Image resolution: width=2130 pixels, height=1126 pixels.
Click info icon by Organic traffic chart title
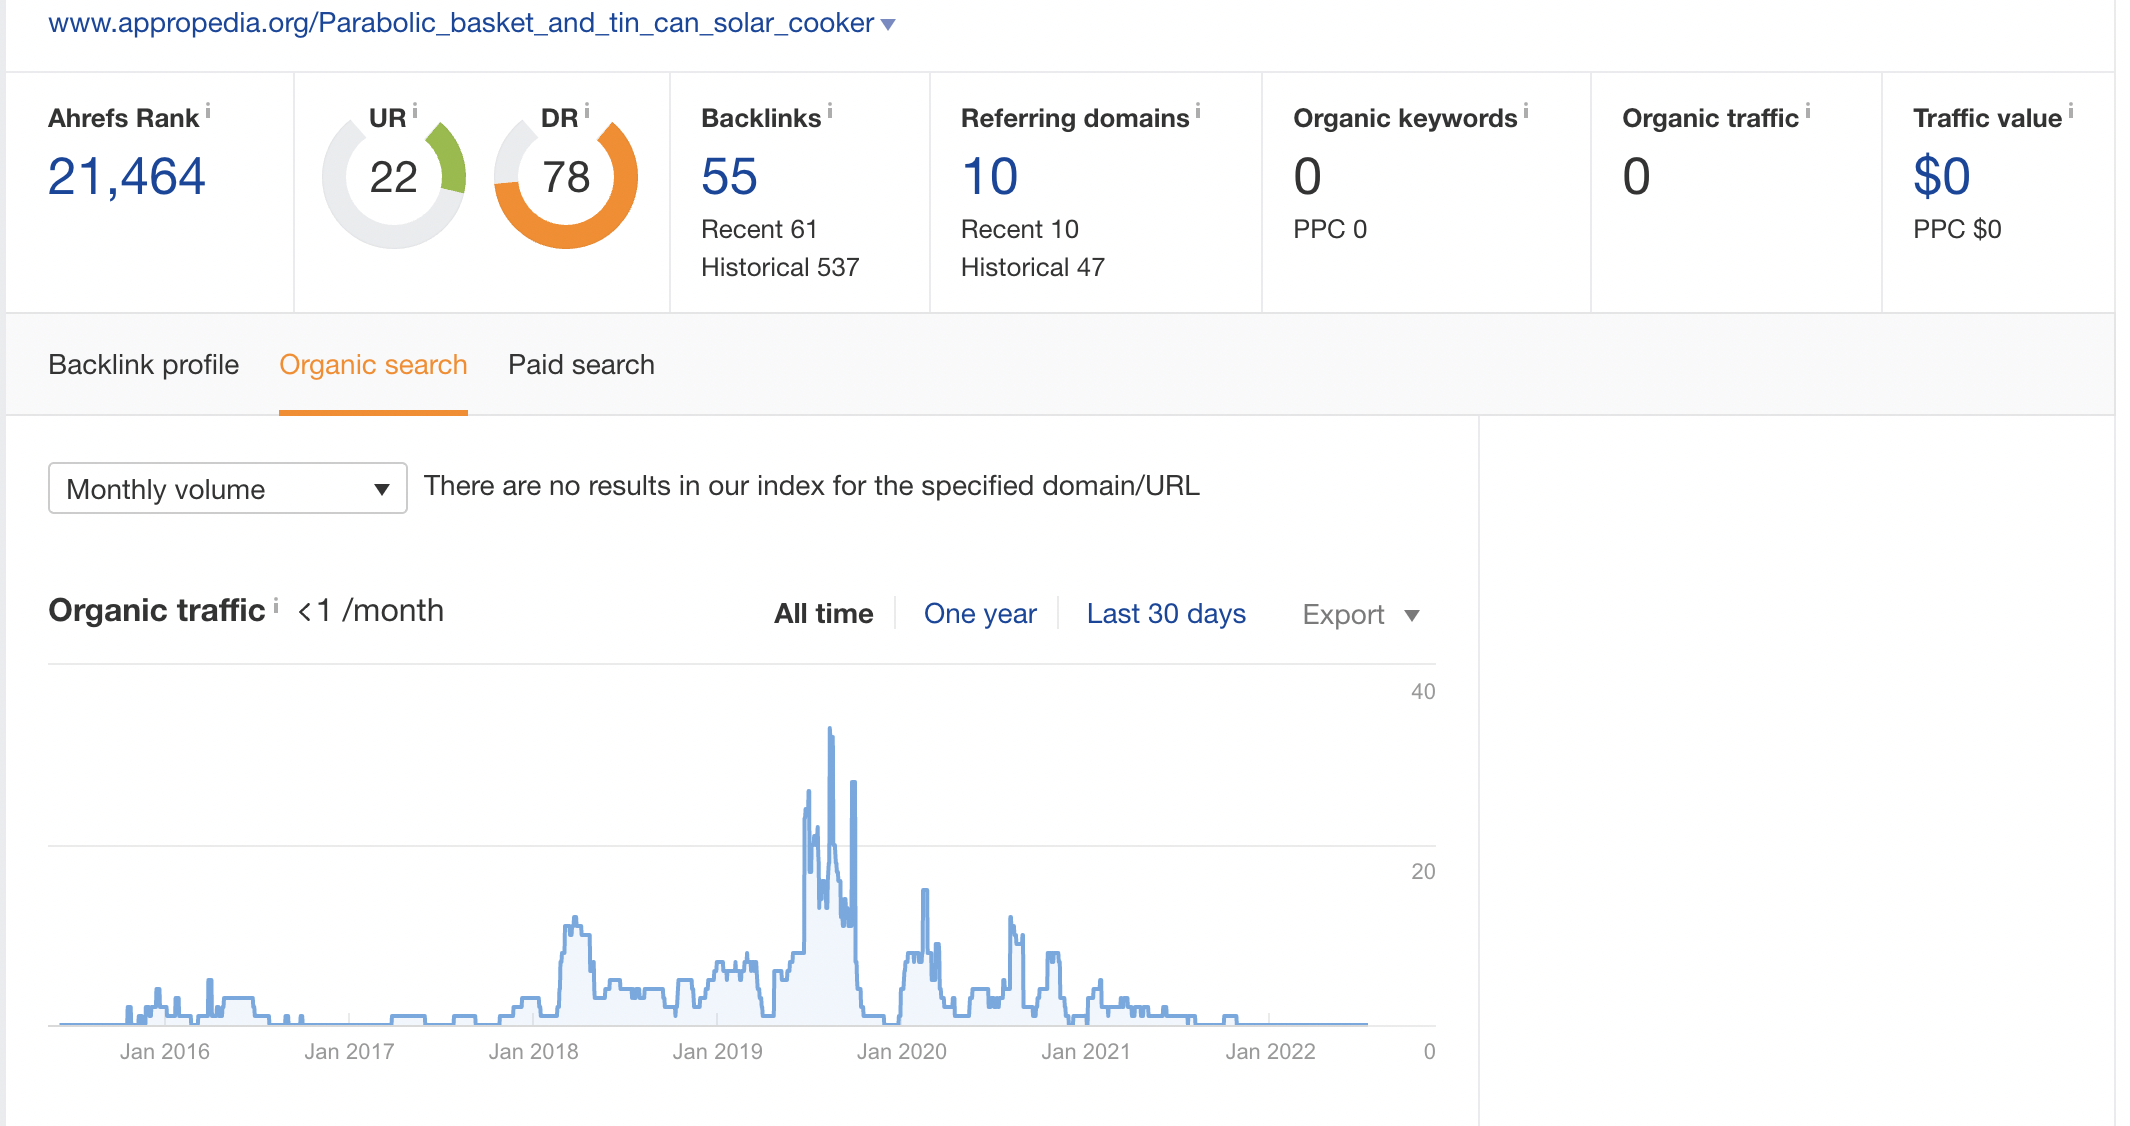[x=276, y=606]
